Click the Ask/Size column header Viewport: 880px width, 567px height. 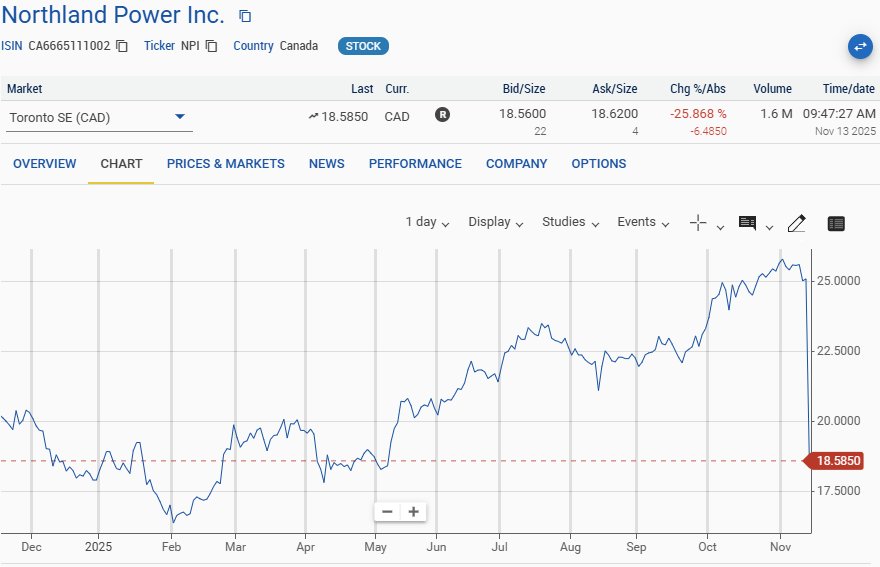(615, 89)
